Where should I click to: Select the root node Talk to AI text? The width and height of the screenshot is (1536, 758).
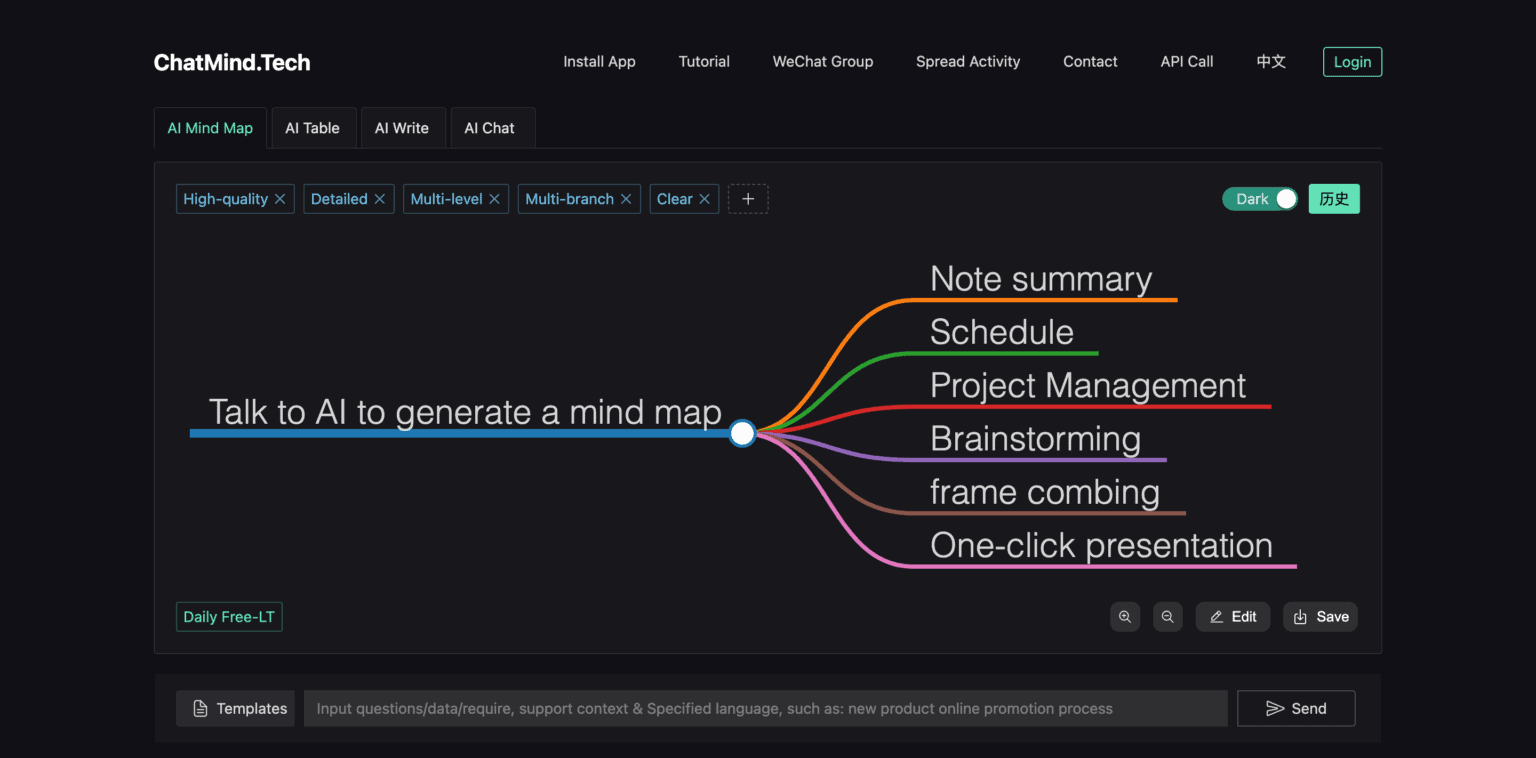tap(465, 412)
